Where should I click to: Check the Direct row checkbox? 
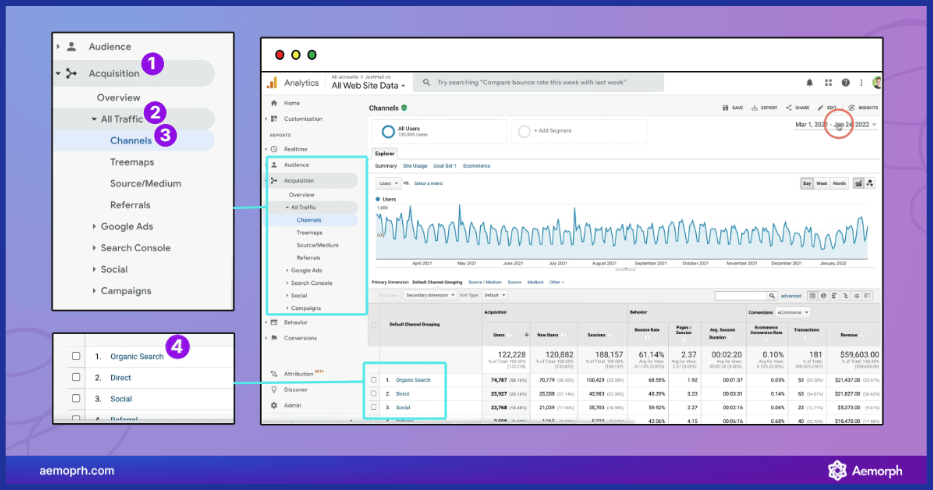coord(374,394)
